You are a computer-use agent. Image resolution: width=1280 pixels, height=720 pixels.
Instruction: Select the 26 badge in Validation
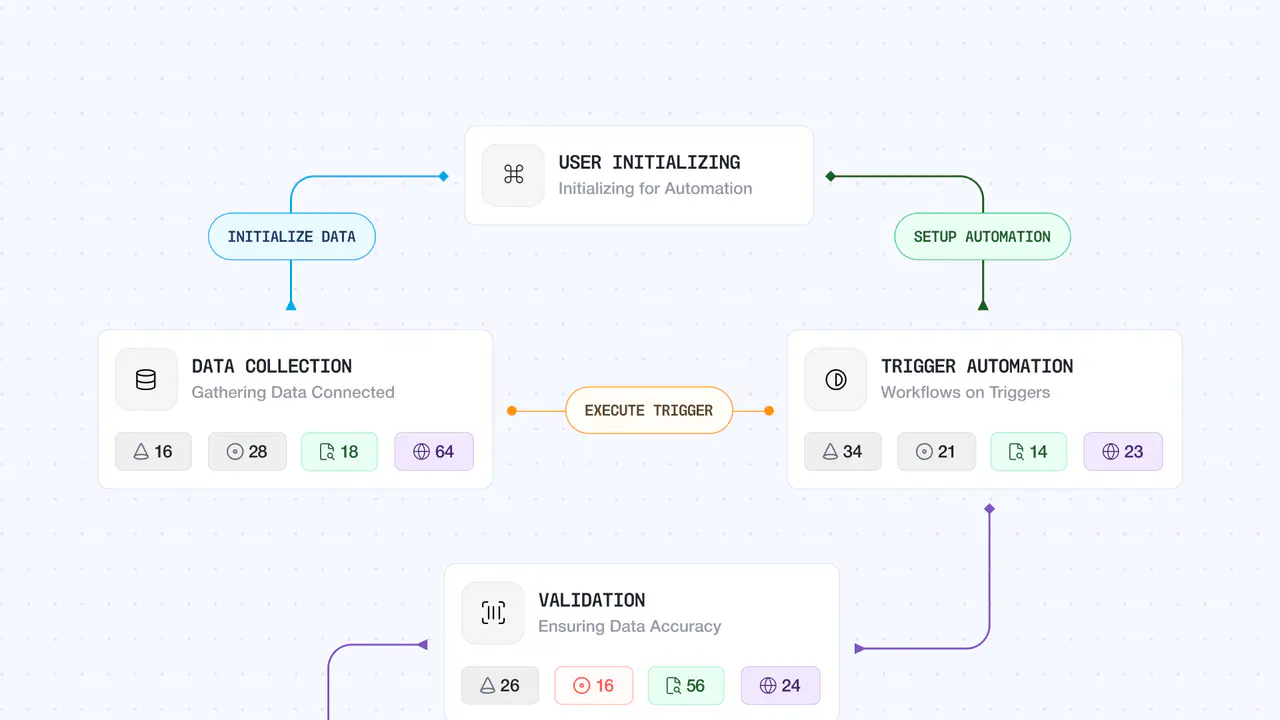pos(500,685)
